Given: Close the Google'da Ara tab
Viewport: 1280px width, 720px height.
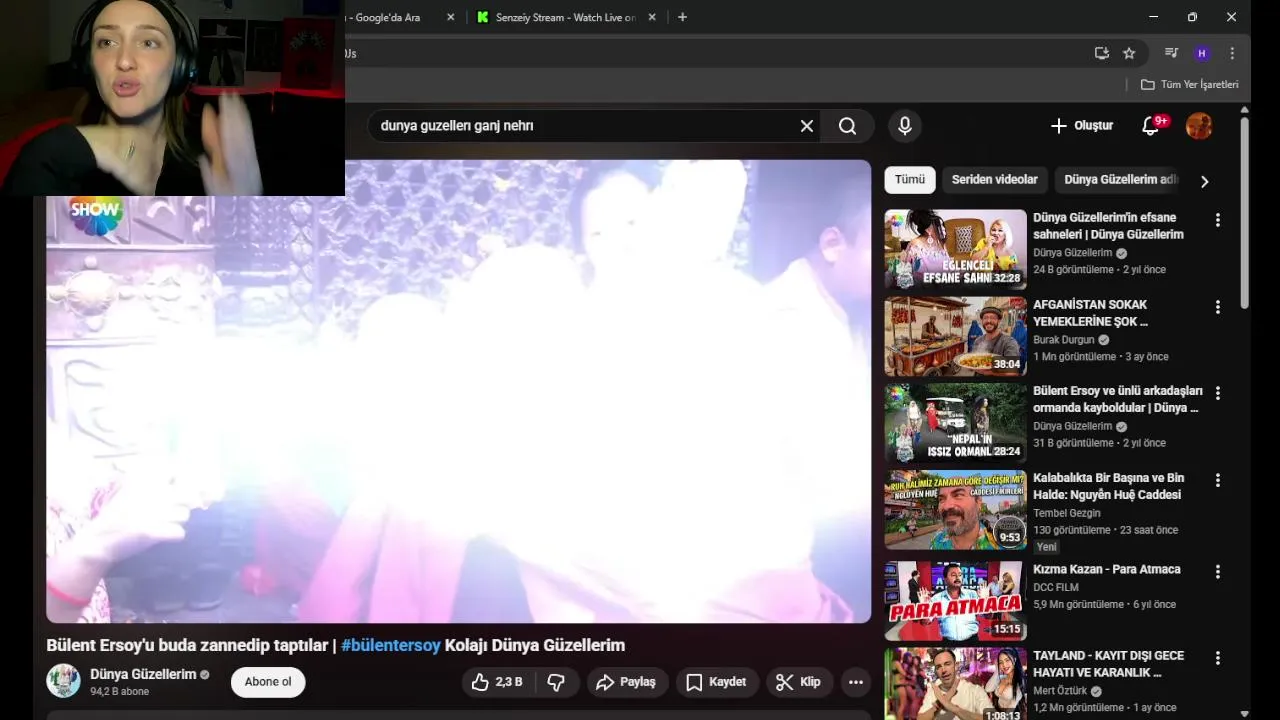Looking at the screenshot, I should tap(450, 17).
